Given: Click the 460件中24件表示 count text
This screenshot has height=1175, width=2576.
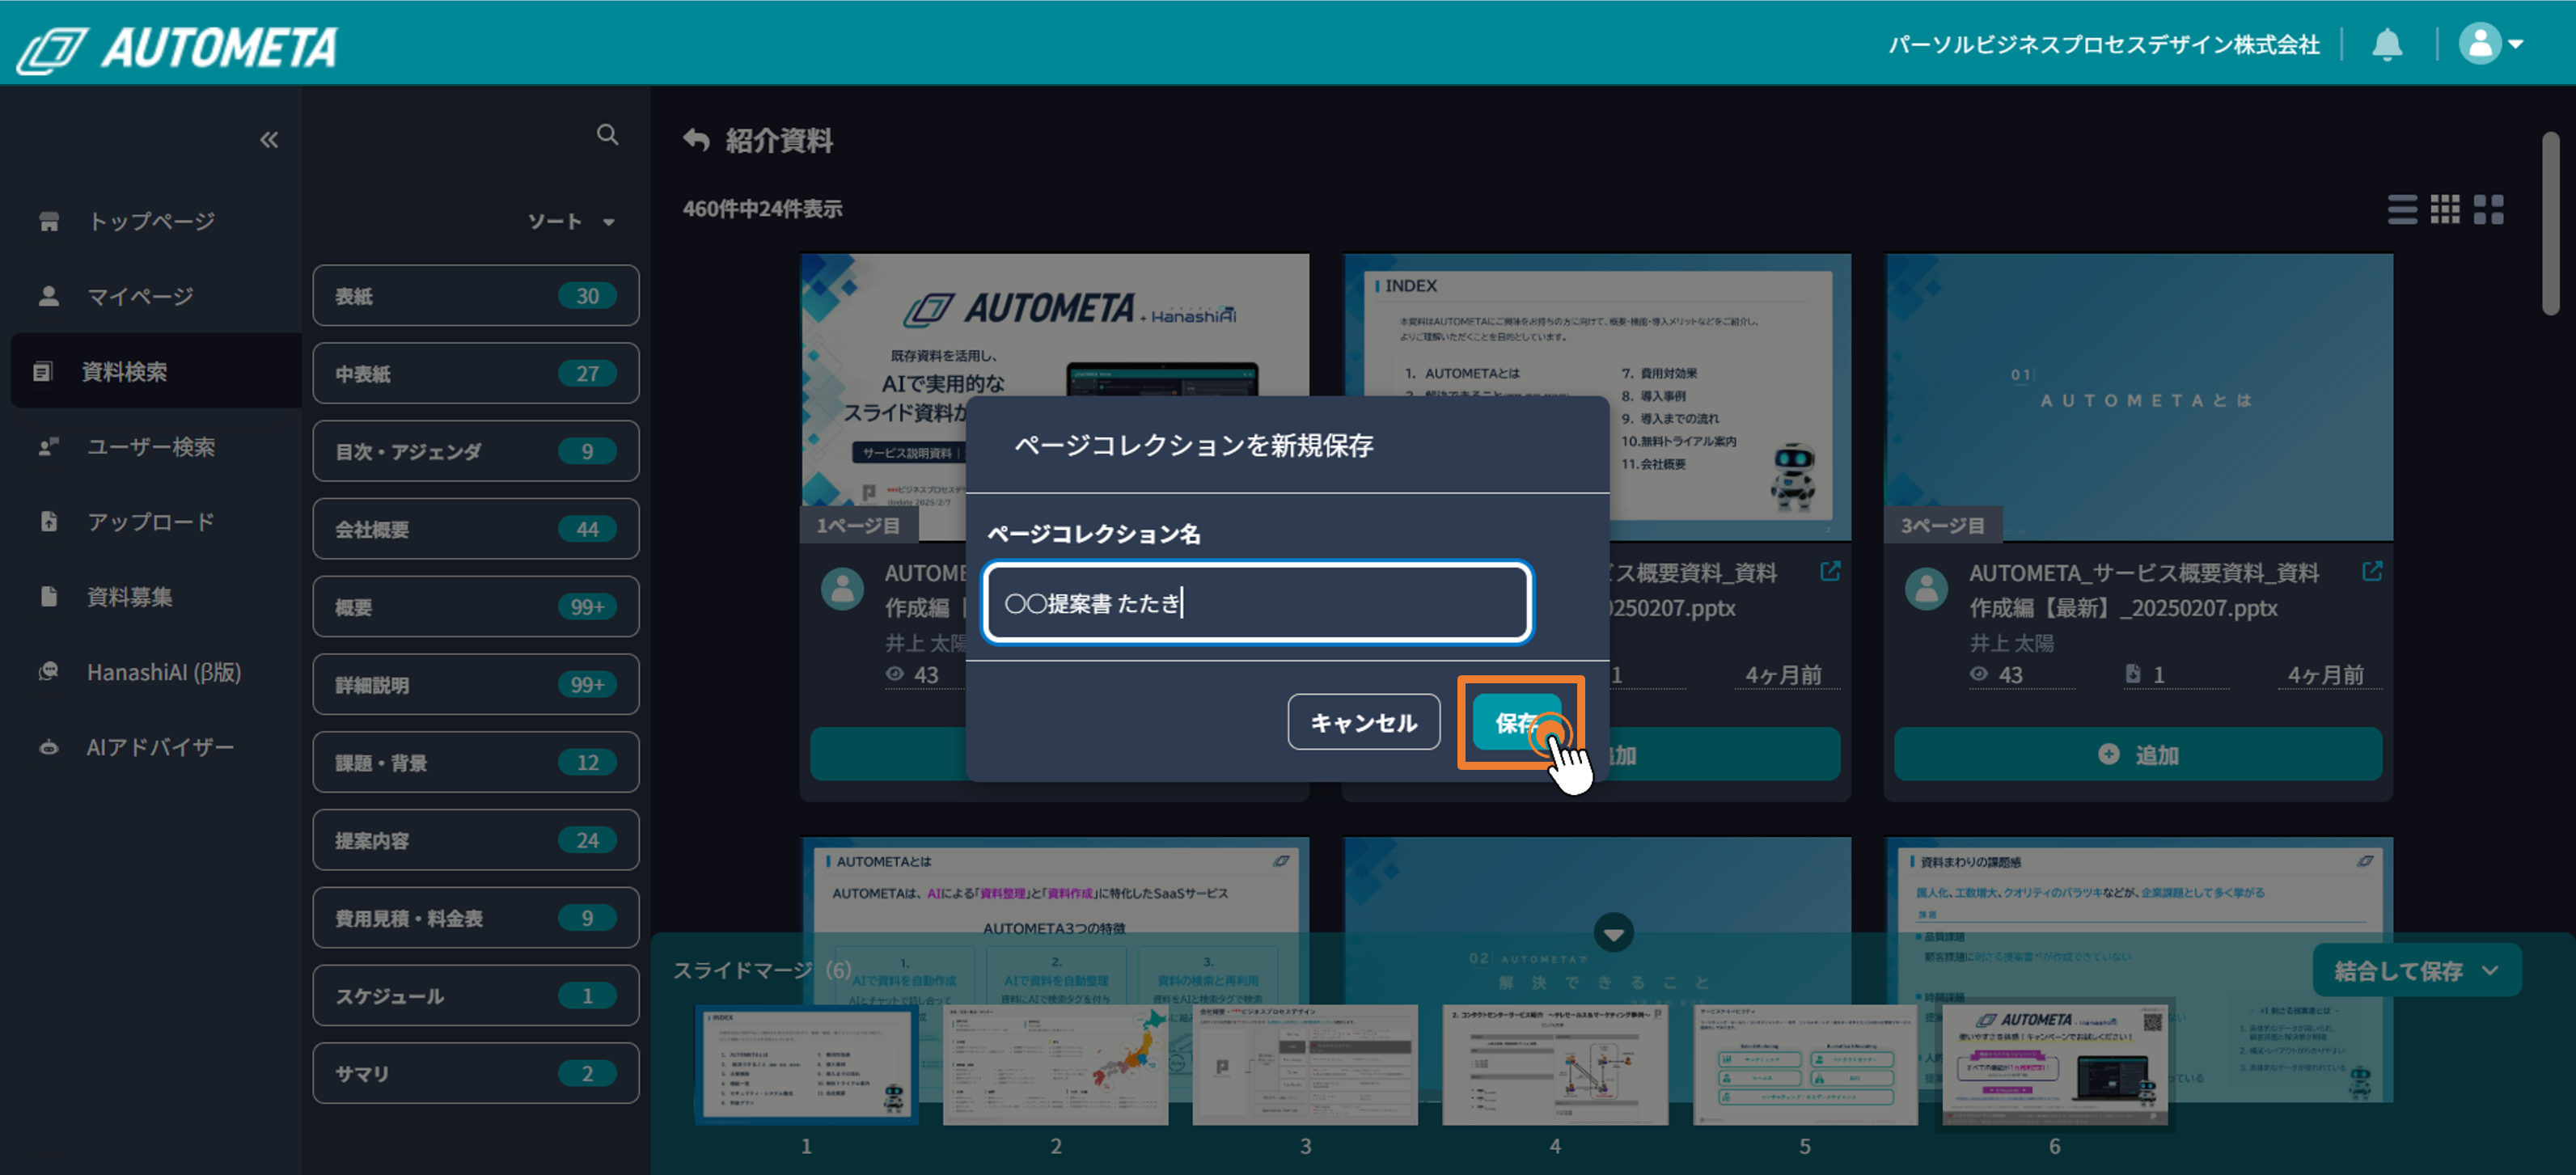Looking at the screenshot, I should coord(762,208).
